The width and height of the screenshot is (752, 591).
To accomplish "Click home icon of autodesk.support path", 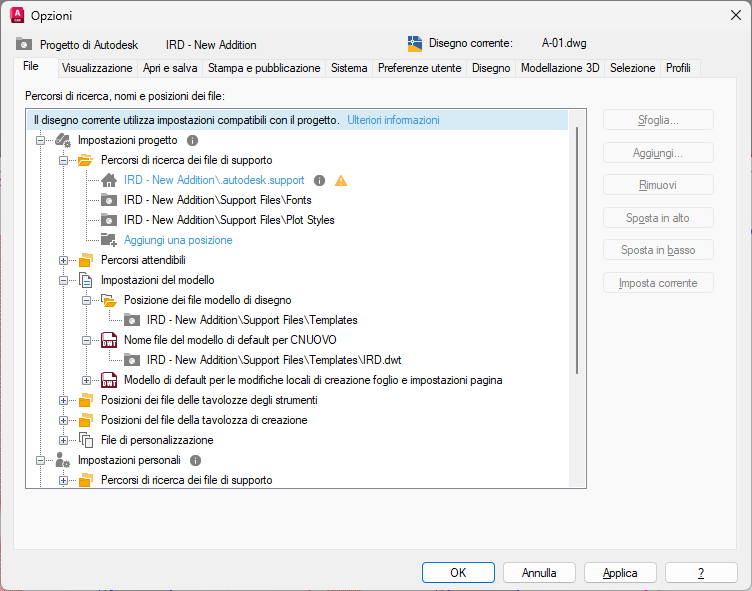I will coord(109,181).
